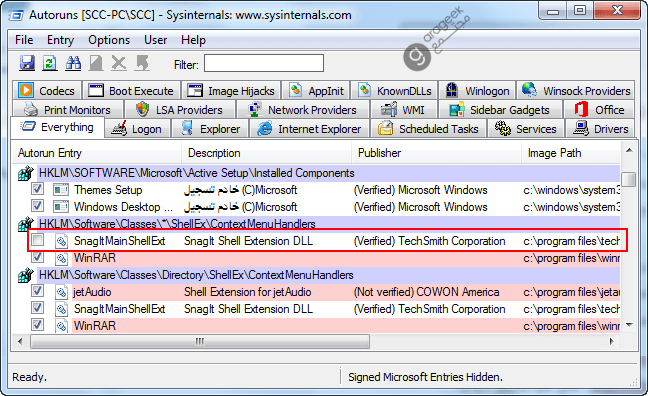Click the vertical scrollbar up arrow
This screenshot has height=396, width=648.
[x=629, y=150]
